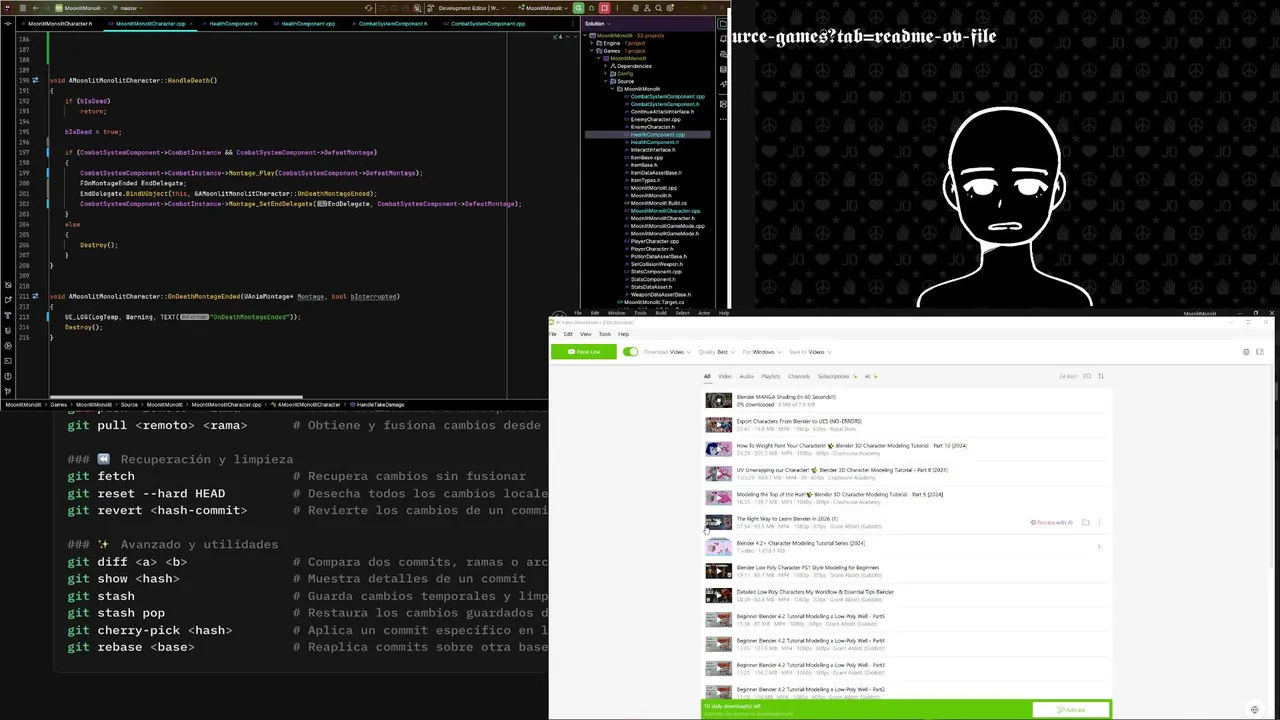1280x720 pixels.
Task: Open the master git branch dropdown
Action: tap(128, 8)
